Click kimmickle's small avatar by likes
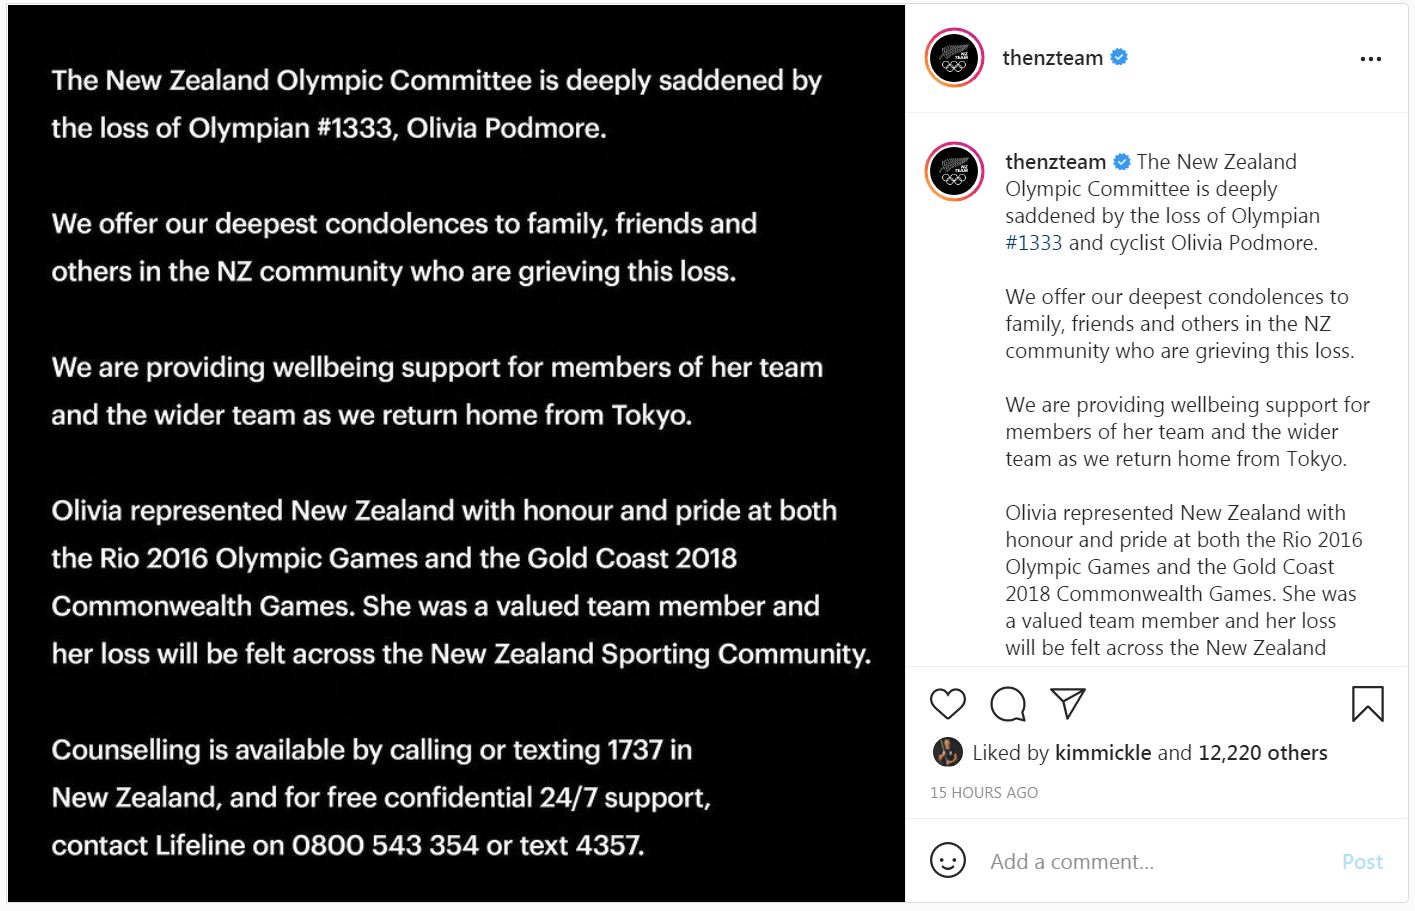This screenshot has width=1415, height=911. point(947,752)
